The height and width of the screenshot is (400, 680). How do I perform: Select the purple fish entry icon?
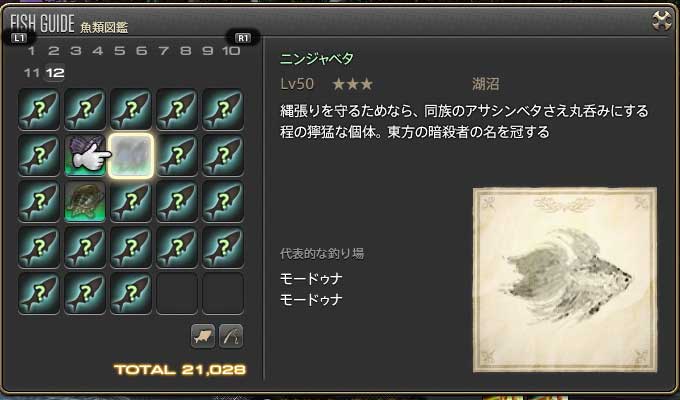(x=85, y=155)
